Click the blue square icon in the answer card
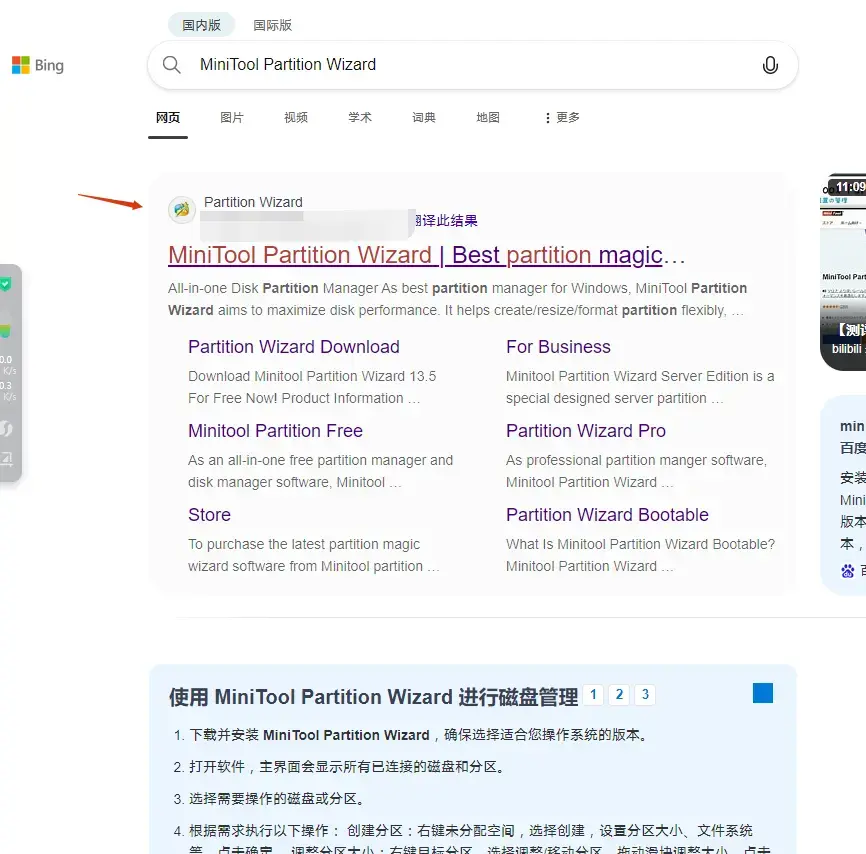Viewport: 866px width, 854px height. [763, 693]
